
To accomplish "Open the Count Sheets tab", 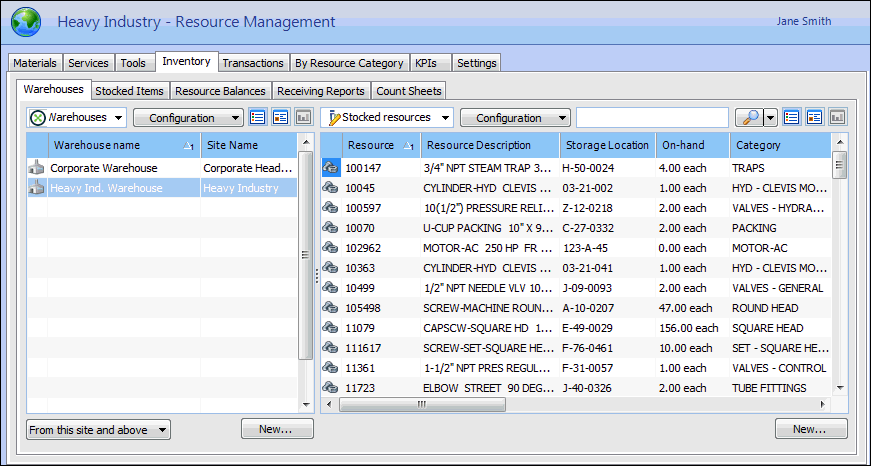I will tap(410, 91).
